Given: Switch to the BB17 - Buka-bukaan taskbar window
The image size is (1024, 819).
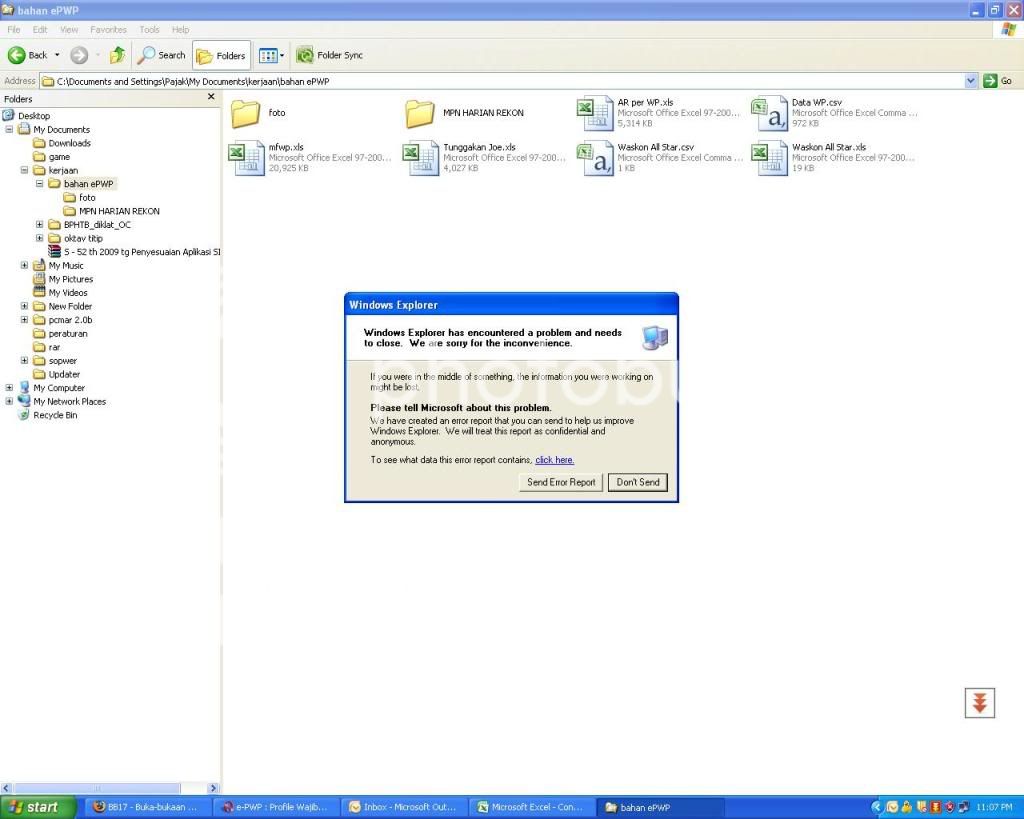Looking at the screenshot, I should (x=149, y=808).
